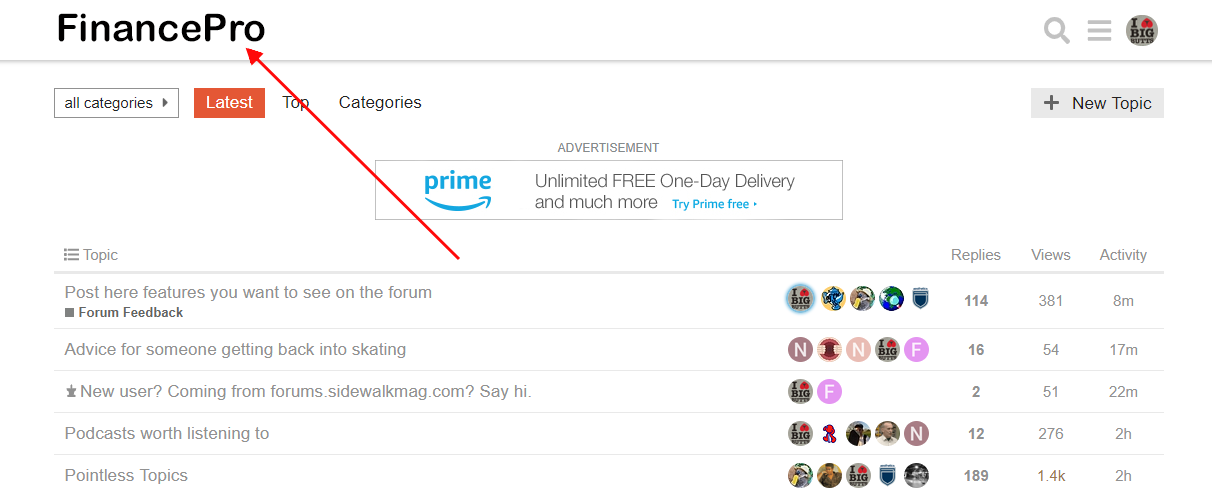
Task: Expand the all categories dropdown
Action: [x=116, y=103]
